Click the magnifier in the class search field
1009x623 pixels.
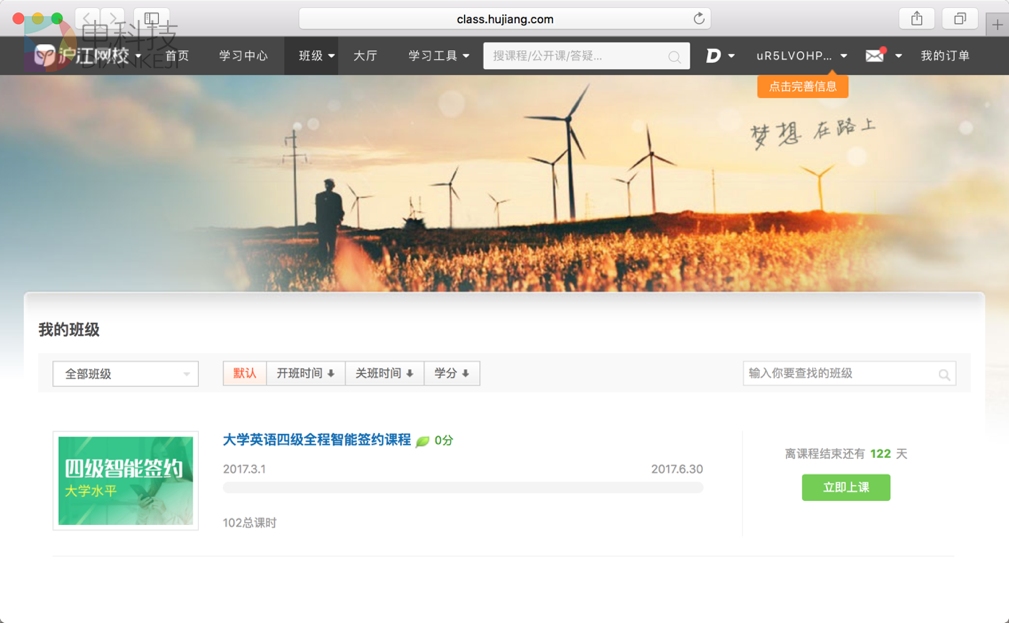tap(943, 373)
